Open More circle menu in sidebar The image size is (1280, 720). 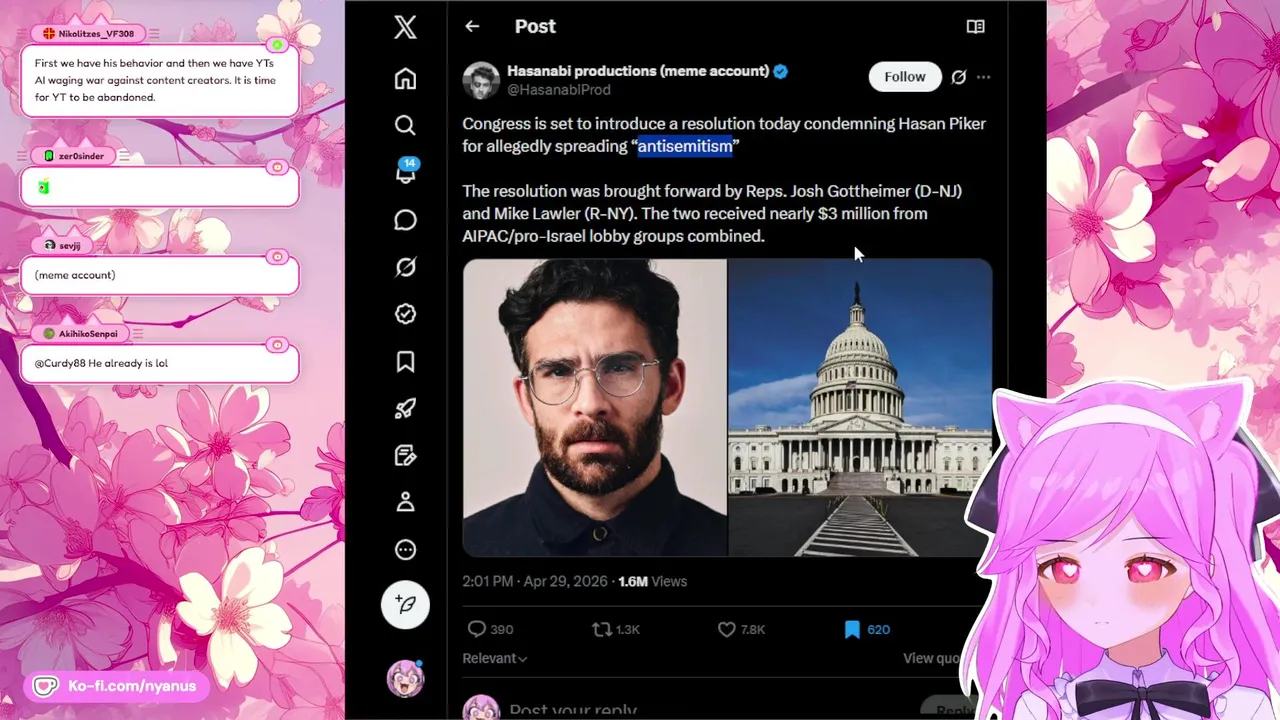coord(405,549)
